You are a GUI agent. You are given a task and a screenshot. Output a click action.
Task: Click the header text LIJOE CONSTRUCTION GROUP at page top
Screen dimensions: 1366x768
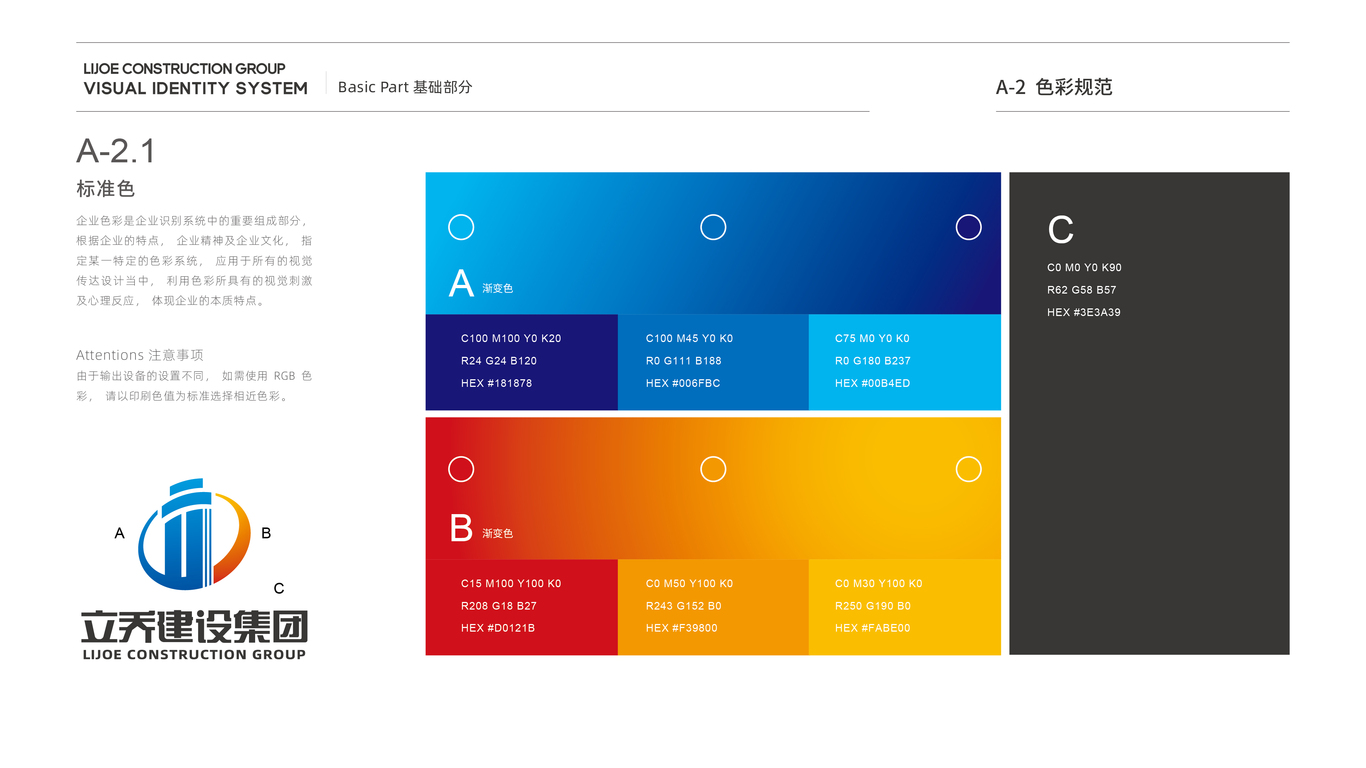(x=185, y=69)
